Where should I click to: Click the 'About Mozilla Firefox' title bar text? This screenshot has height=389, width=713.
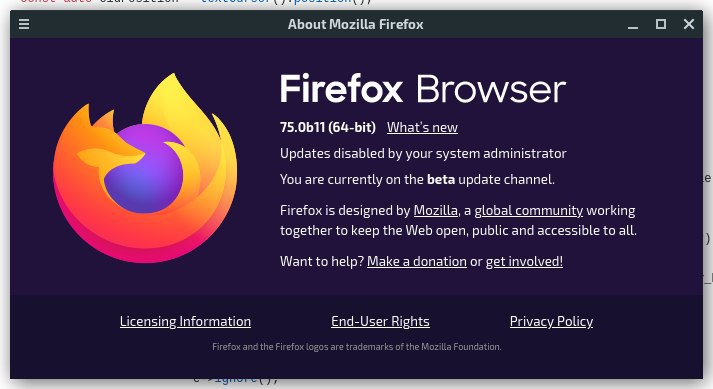[x=356, y=24]
